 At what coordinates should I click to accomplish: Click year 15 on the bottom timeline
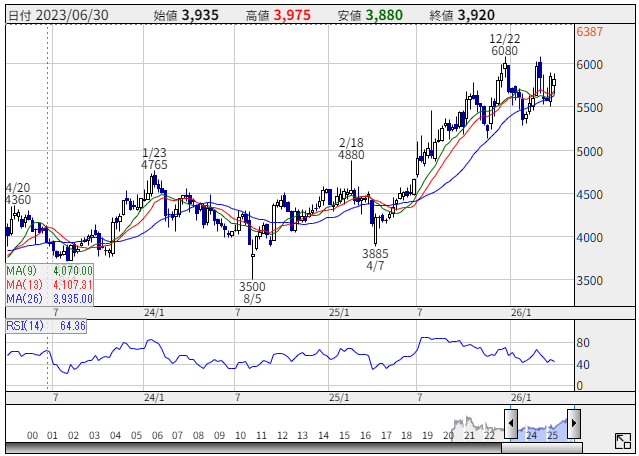pyautogui.click(x=344, y=437)
